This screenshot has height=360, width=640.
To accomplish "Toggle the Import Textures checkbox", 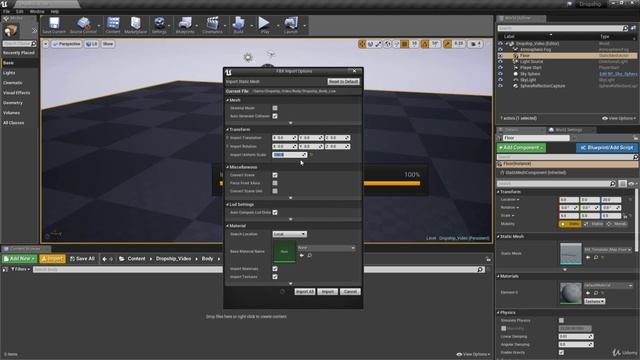I will click(x=275, y=277).
